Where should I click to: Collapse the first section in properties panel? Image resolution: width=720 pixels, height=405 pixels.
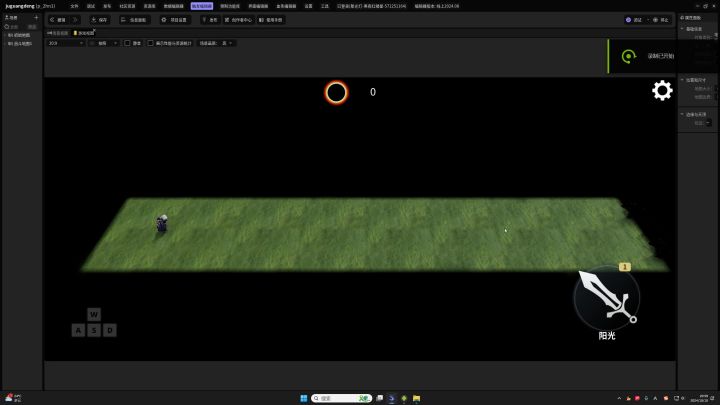click(682, 28)
